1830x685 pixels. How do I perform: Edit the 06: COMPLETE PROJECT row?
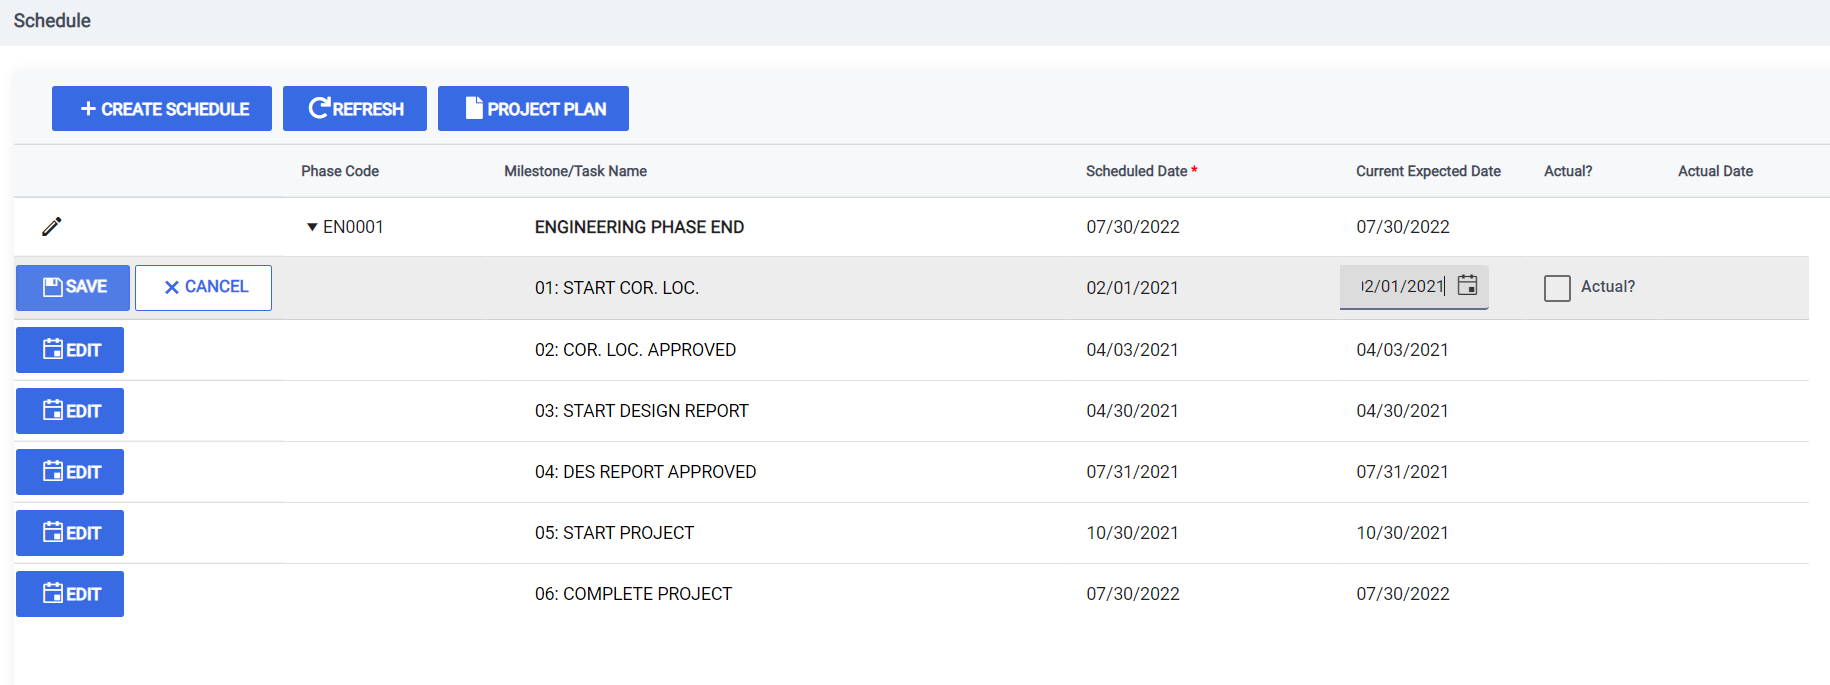click(x=70, y=594)
